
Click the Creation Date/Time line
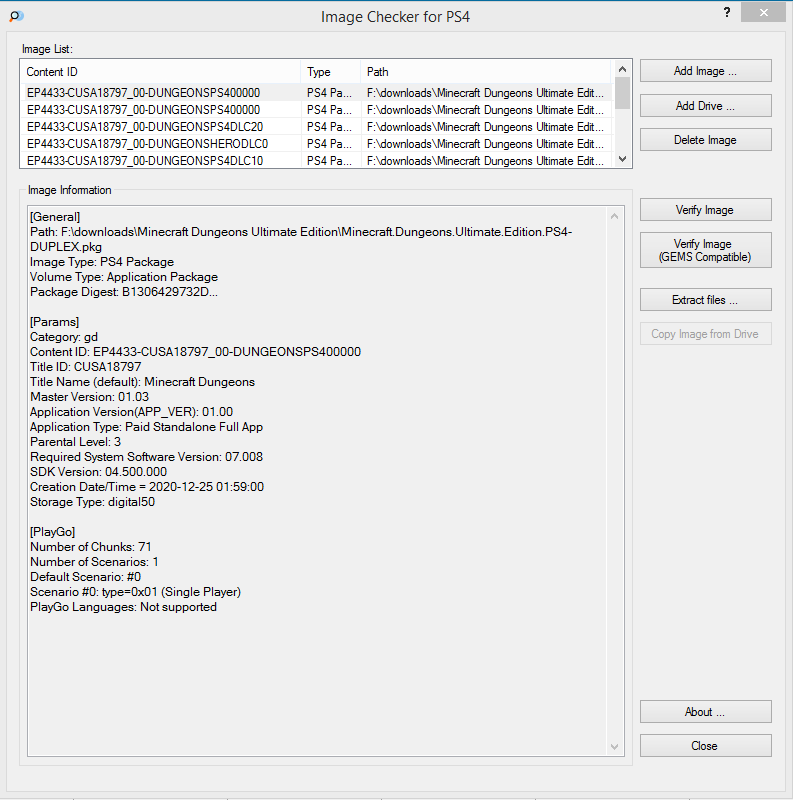tap(147, 487)
